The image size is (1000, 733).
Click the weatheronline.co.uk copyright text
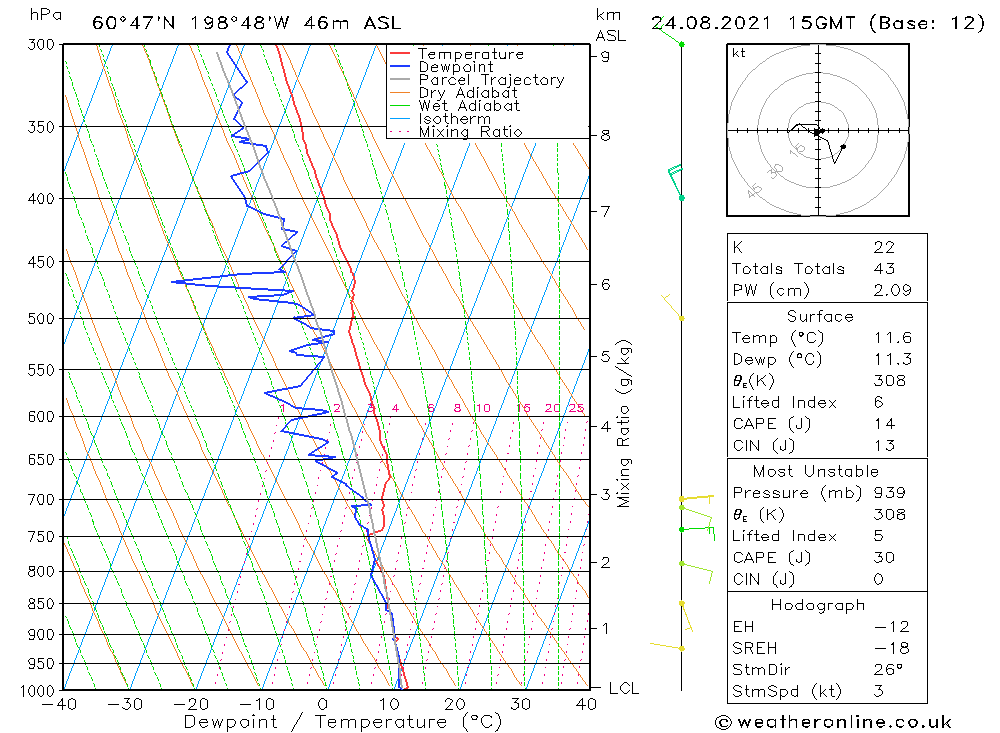pyautogui.click(x=834, y=723)
